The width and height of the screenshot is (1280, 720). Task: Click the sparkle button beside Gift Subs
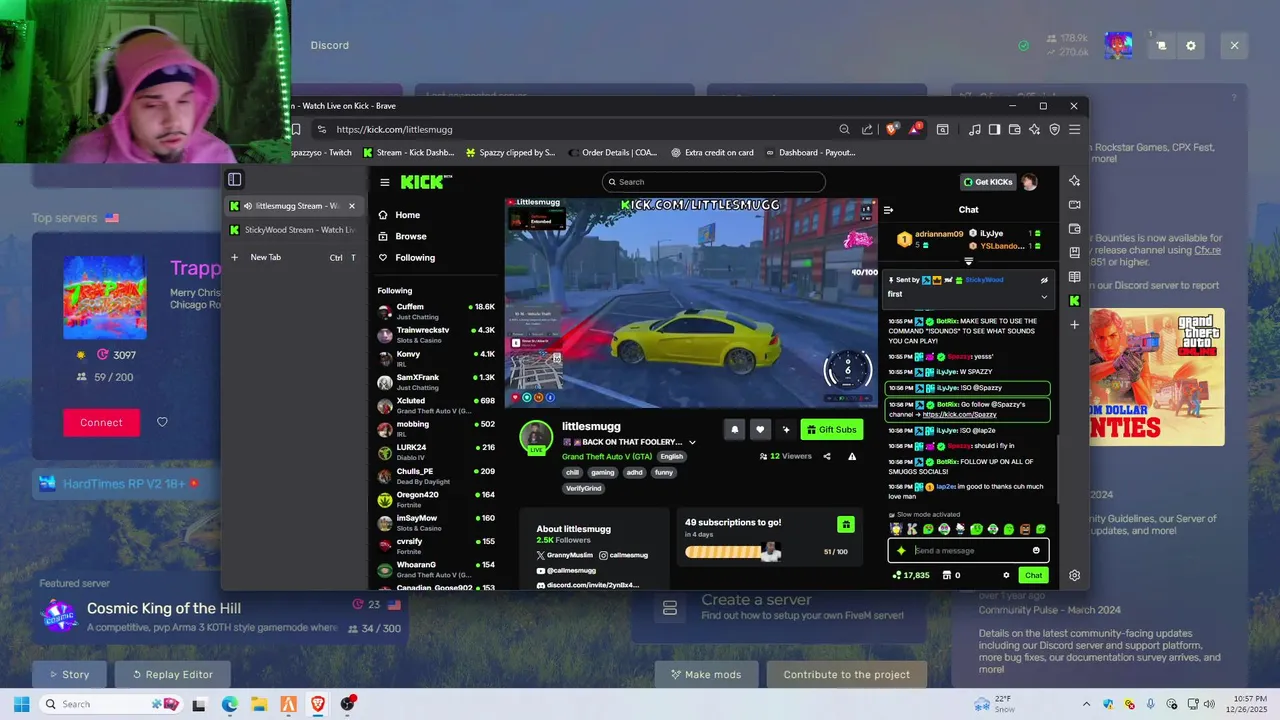786,429
